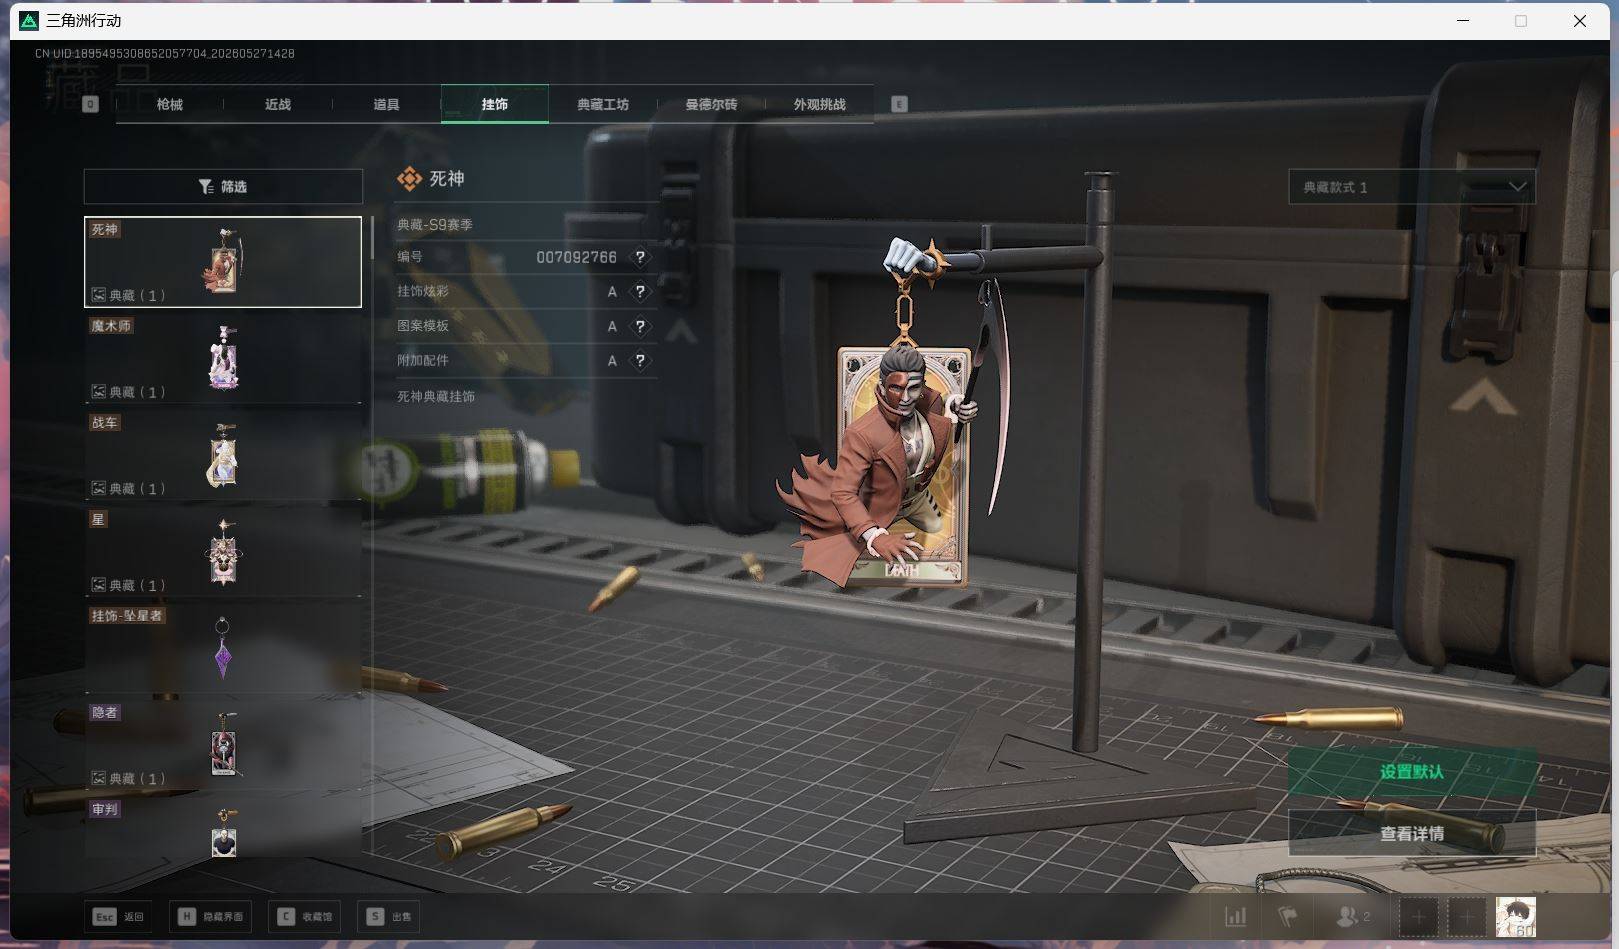Click the 典藏 image icon in 战车 row
1619x949 pixels.
coord(99,488)
